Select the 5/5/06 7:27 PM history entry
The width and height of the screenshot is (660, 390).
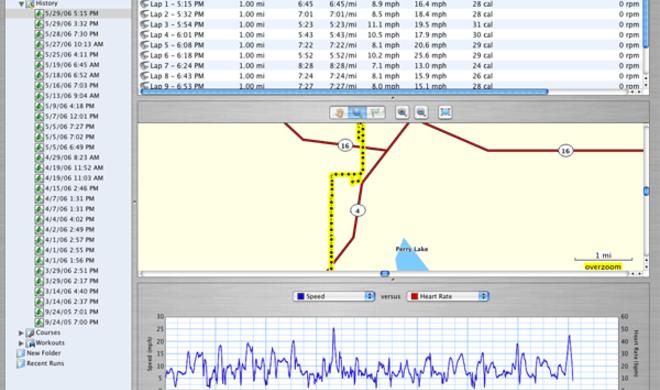[69, 127]
